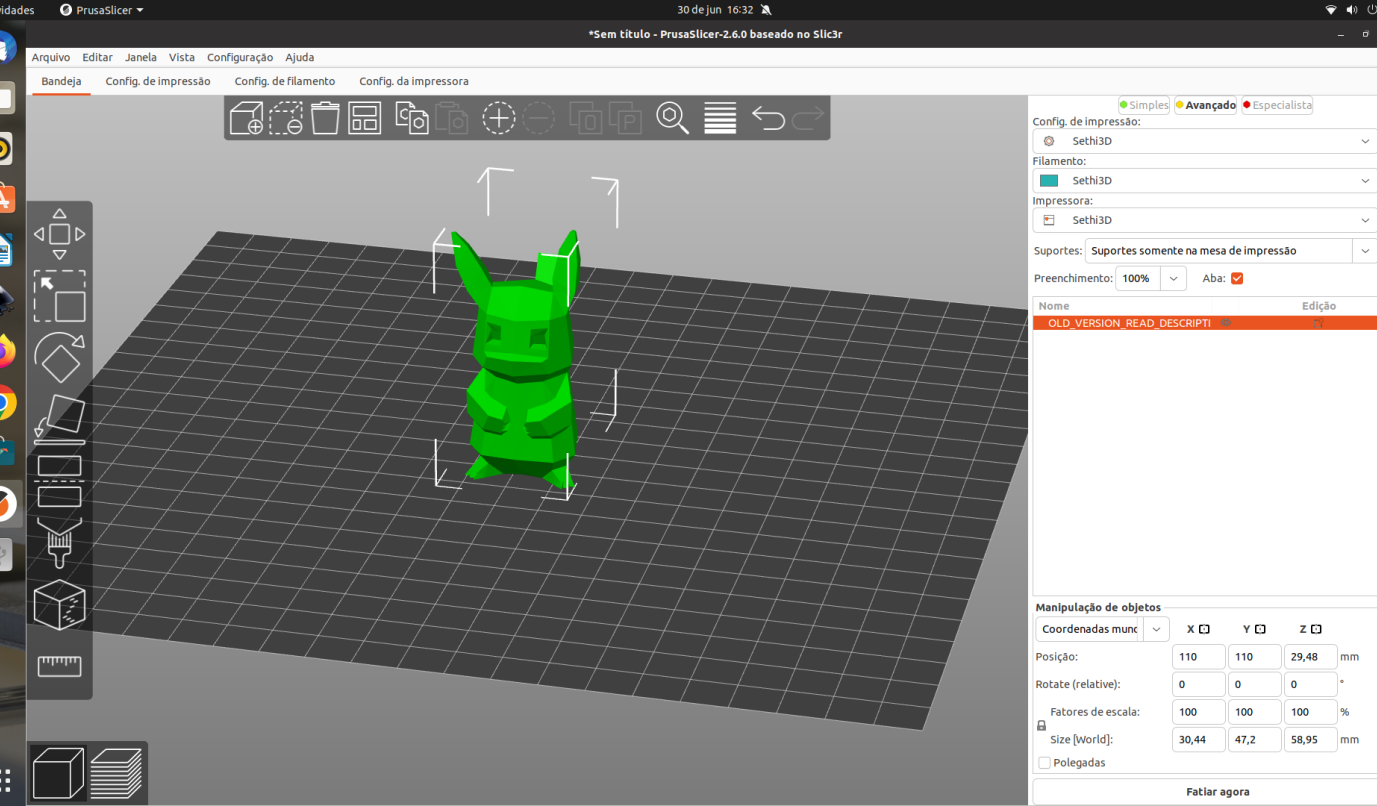Open the PrusaSlicer app menu in top bar

point(102,10)
